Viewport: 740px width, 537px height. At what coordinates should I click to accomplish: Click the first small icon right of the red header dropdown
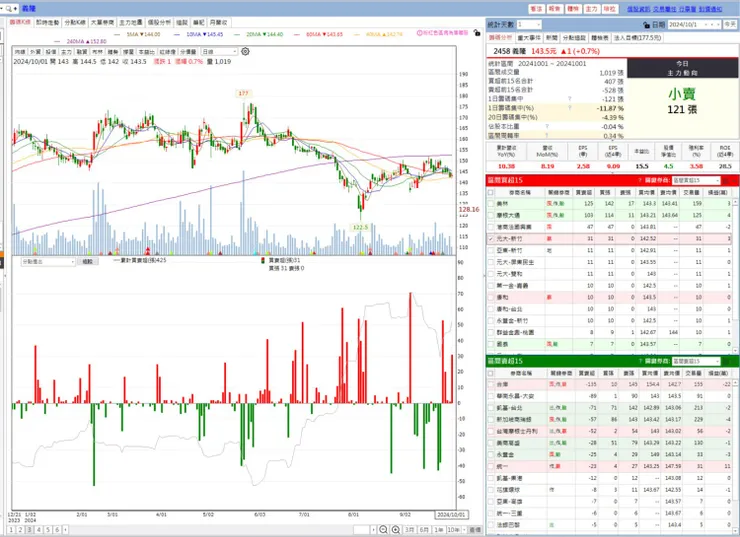tap(726, 180)
